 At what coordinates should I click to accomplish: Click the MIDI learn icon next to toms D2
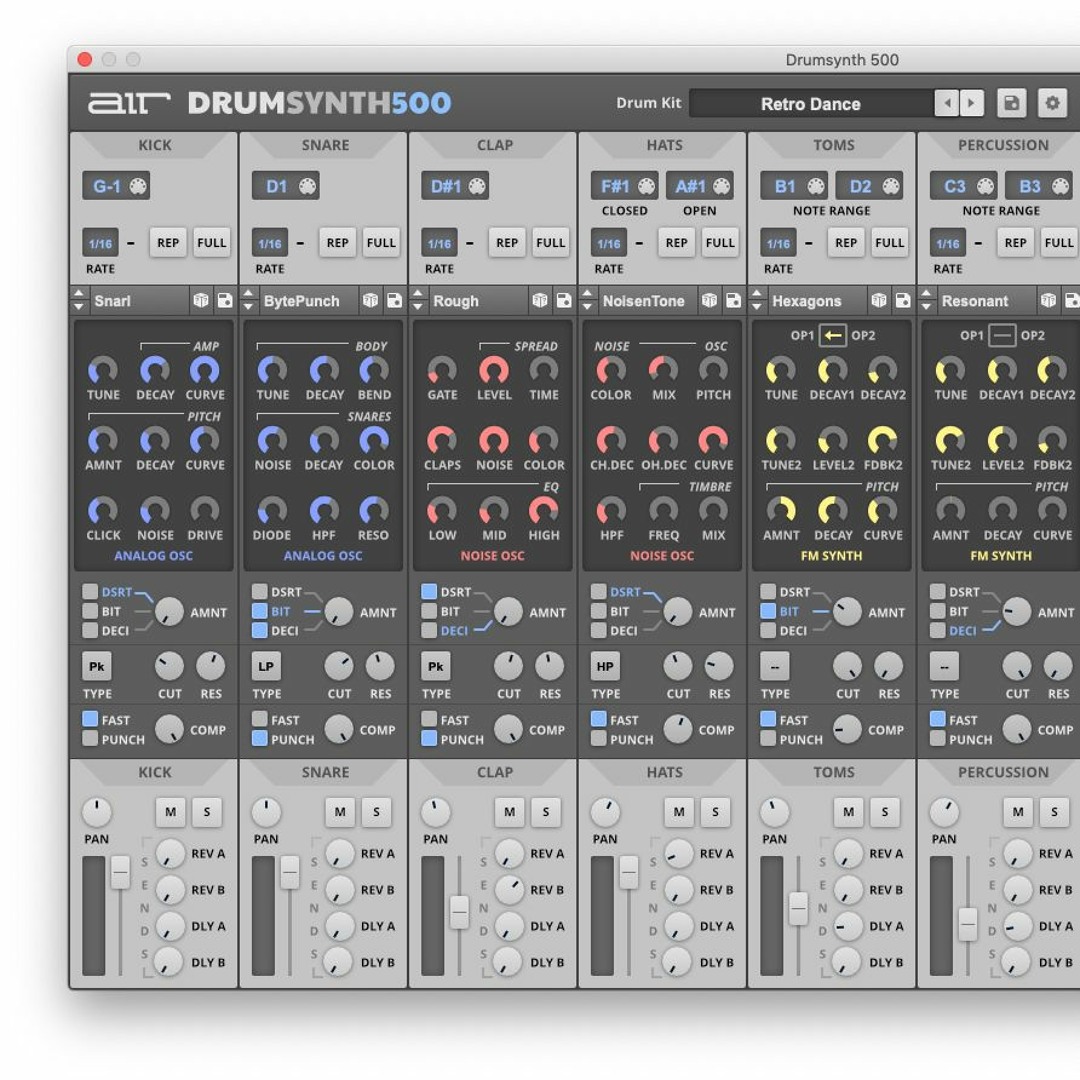[891, 186]
